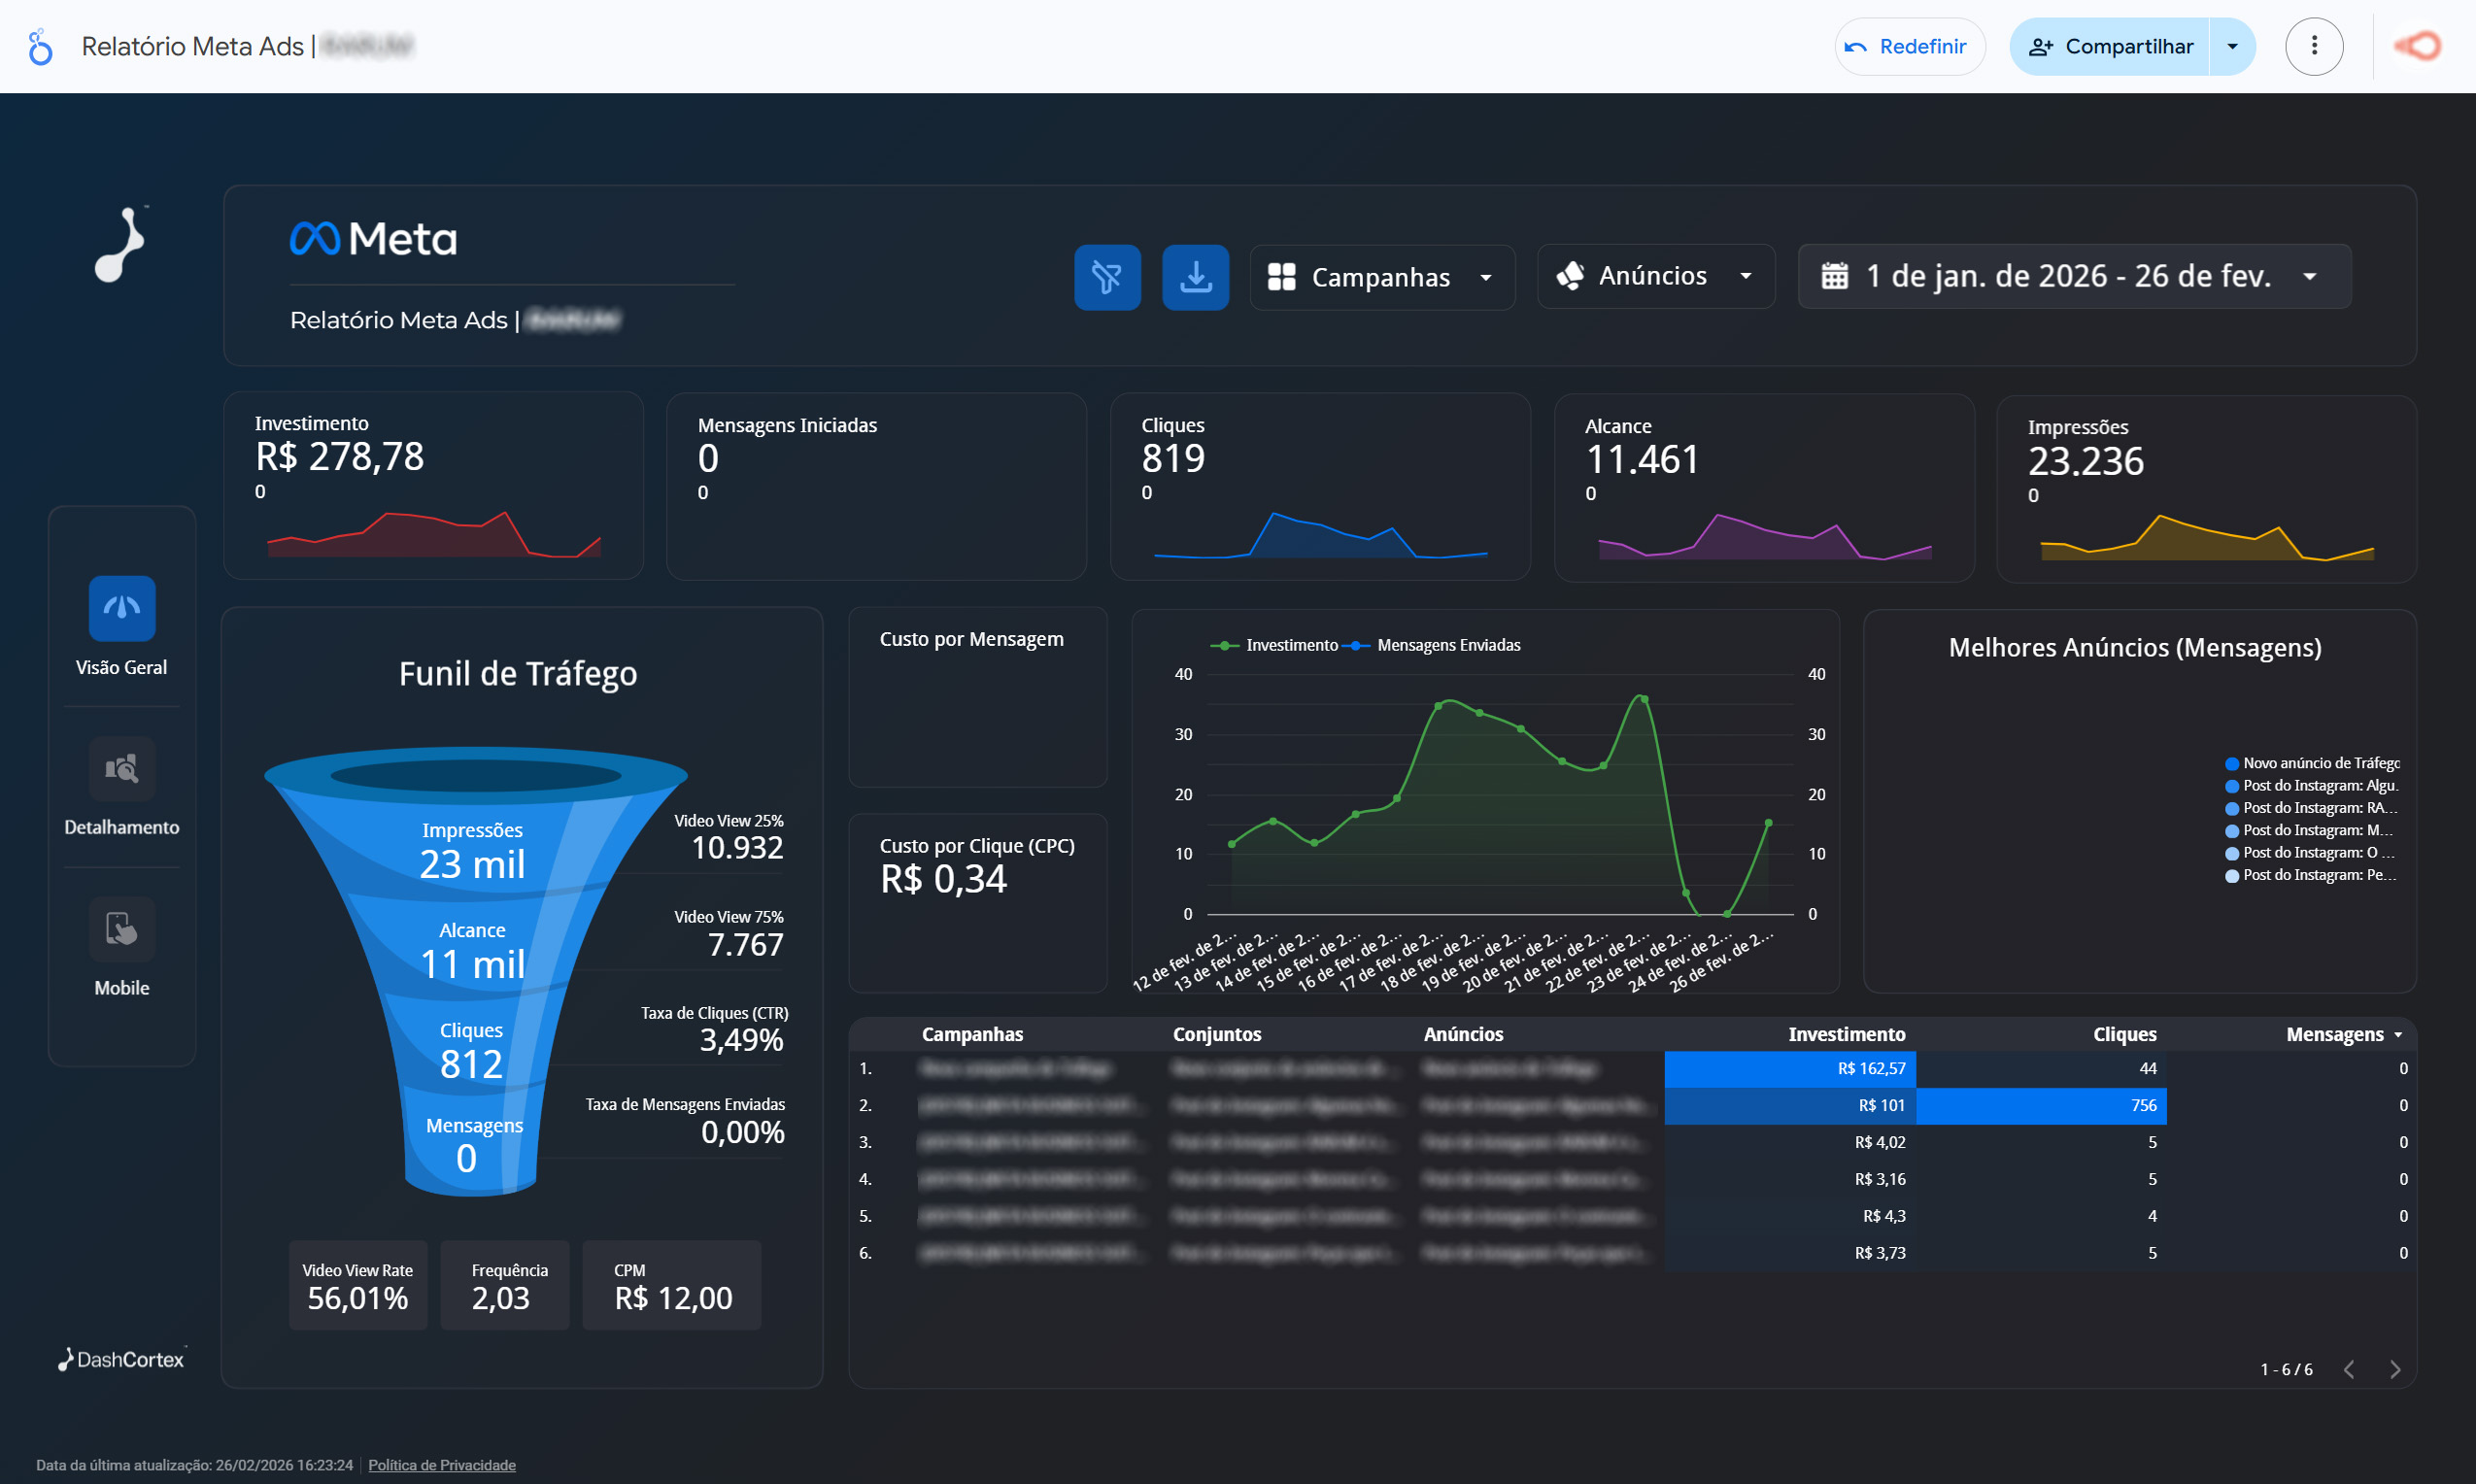The height and width of the screenshot is (1484, 2476).
Task: Sort table by Mensagens column header
Action: pyautogui.click(x=2334, y=1034)
